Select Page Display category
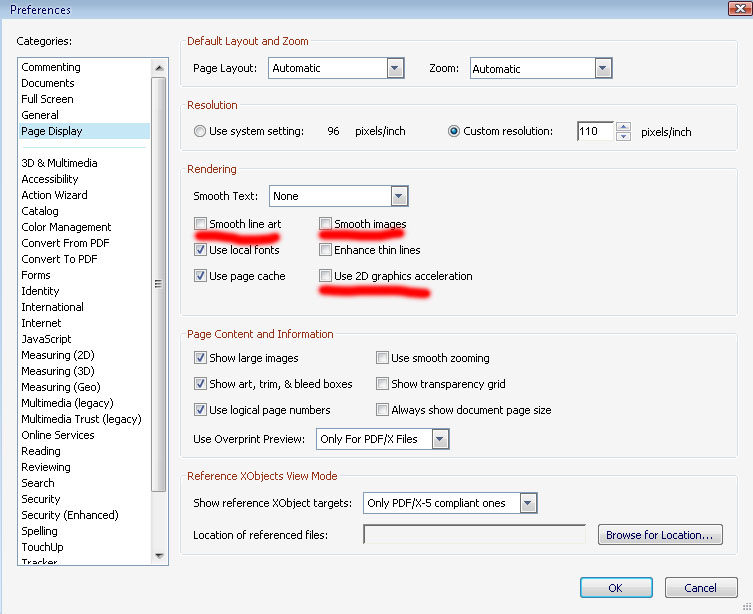This screenshot has height=614, width=753. click(84, 131)
